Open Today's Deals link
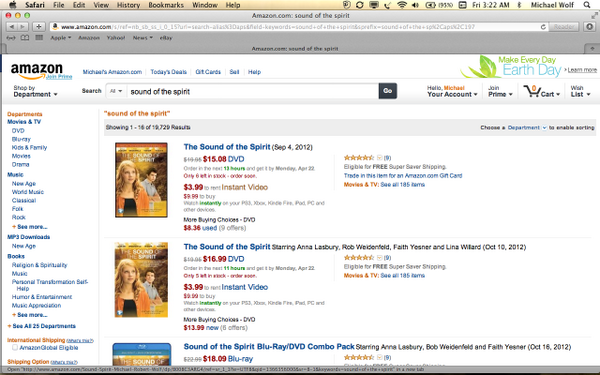The image size is (600, 375). [168, 72]
